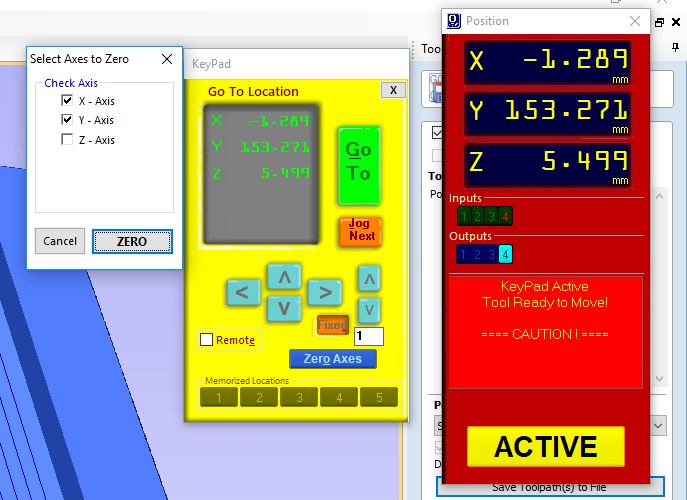Viewport: 687px width, 500px height.
Task: Click Save Toolpath(s) to File button
Action: (549, 487)
